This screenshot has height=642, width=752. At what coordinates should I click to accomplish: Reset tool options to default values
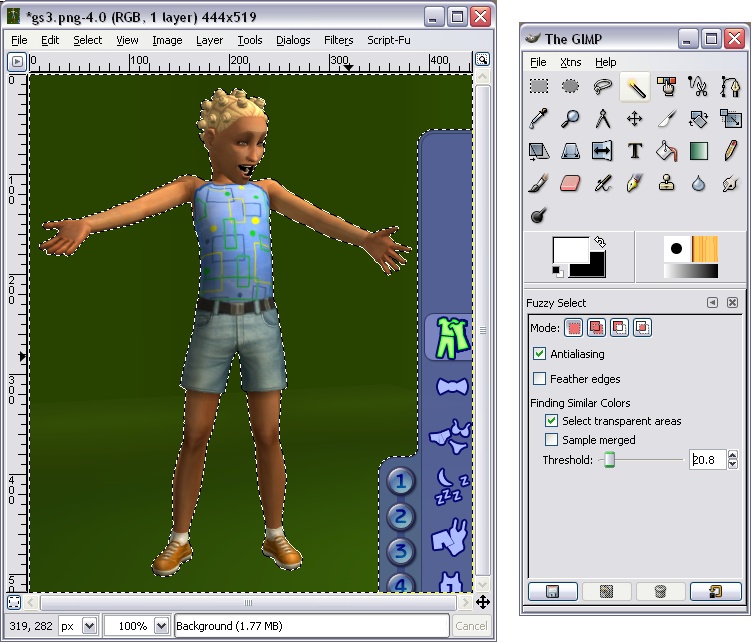pos(716,591)
